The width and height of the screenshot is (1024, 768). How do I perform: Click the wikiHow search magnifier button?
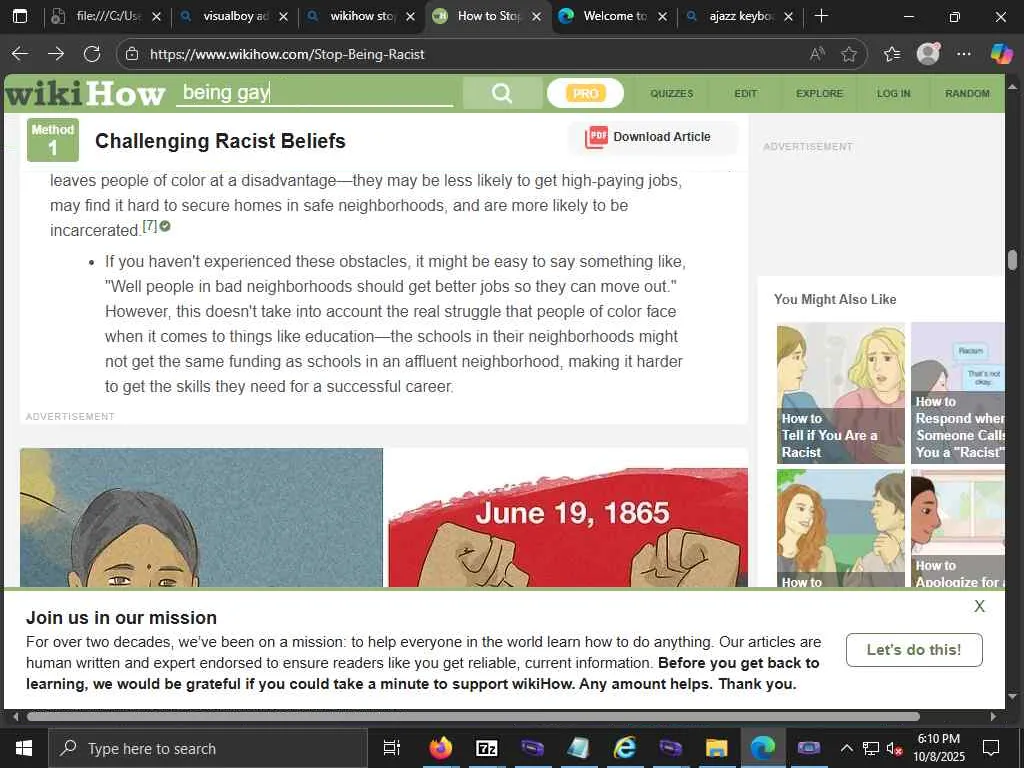(502, 93)
